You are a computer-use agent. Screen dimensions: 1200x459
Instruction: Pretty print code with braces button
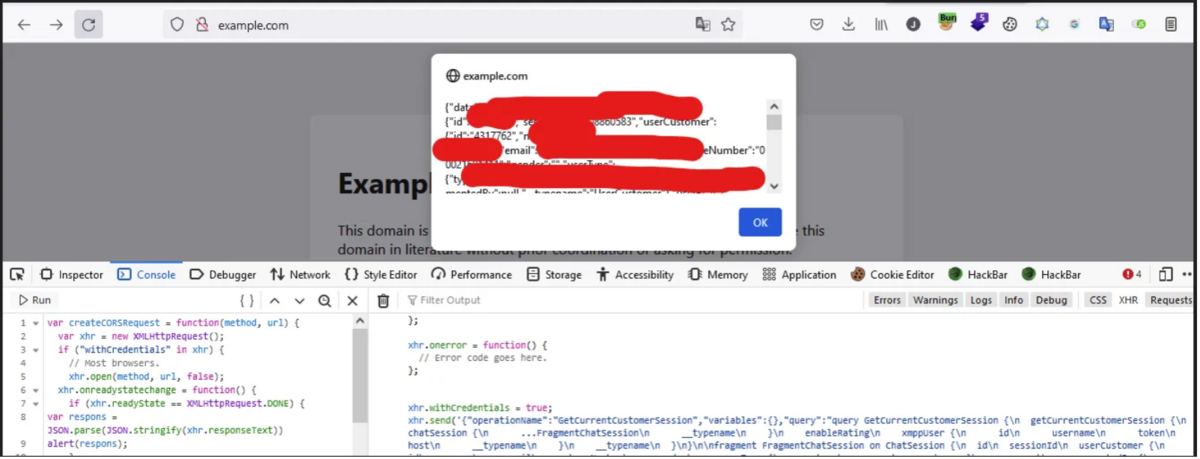247,300
